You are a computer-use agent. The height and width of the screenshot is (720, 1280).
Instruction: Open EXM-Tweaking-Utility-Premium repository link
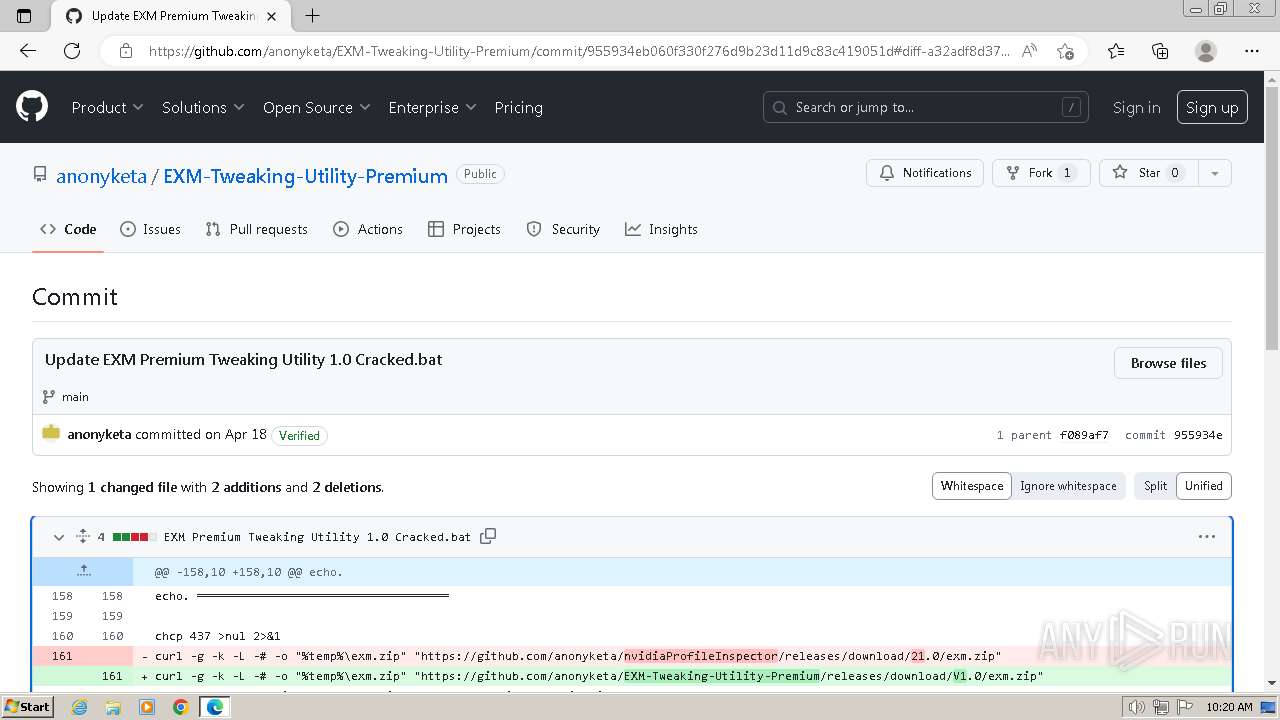click(305, 176)
